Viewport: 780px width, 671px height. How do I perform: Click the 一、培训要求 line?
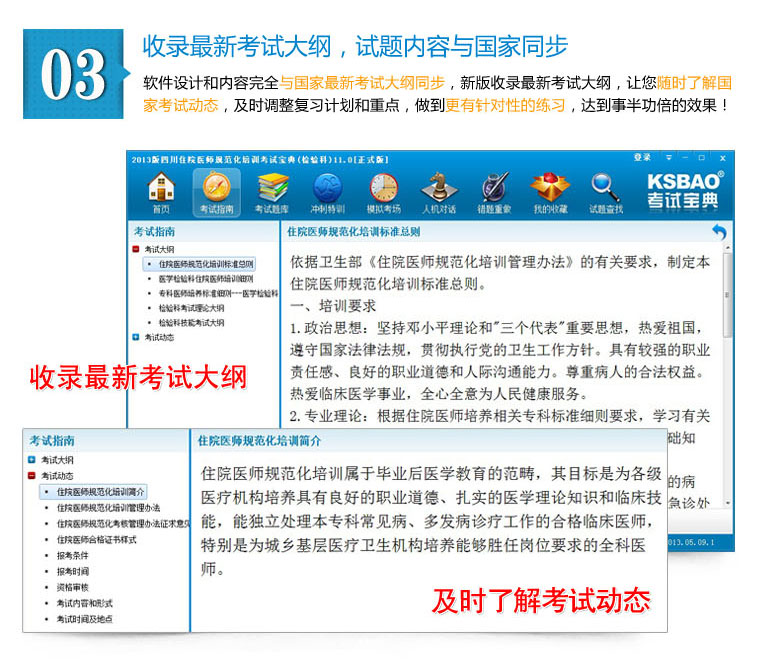(333, 306)
